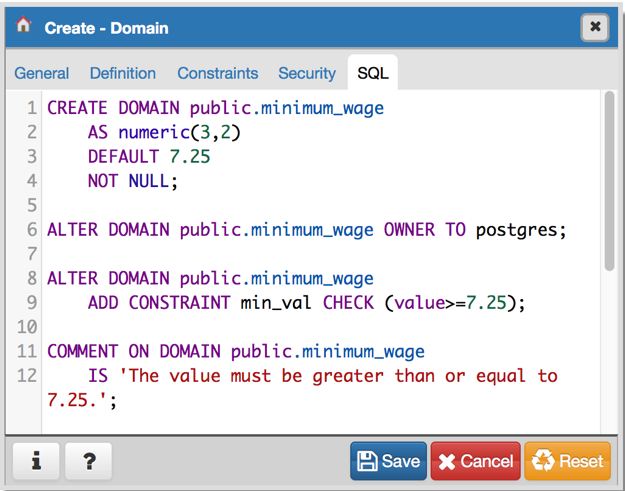Place cursor on the CREATE DOMAIN line
625x491 pixels.
click(215, 108)
